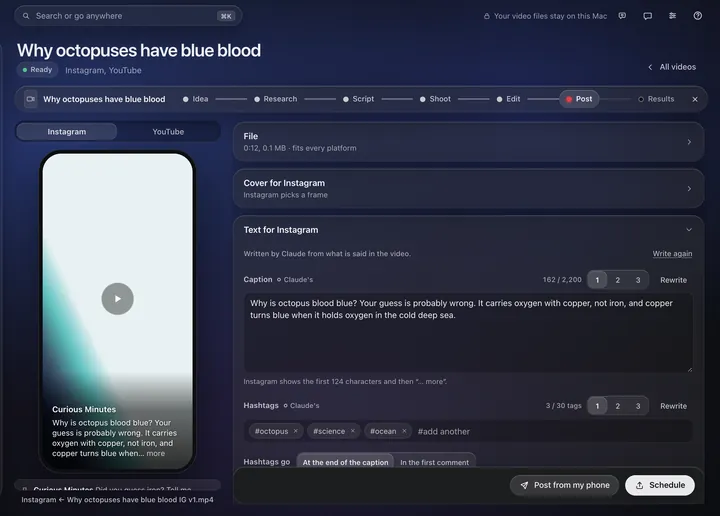This screenshot has height=516, width=720.
Task: Click the caption area resize handle
Action: pos(689,369)
